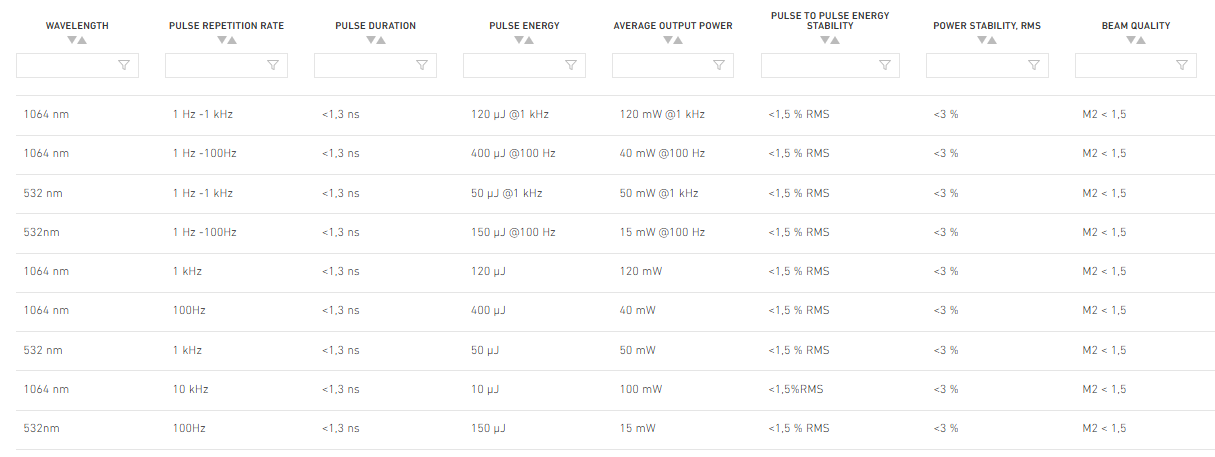
Task: Sort Pulse Repetition Rate ascending arrow
Action: coord(232,40)
